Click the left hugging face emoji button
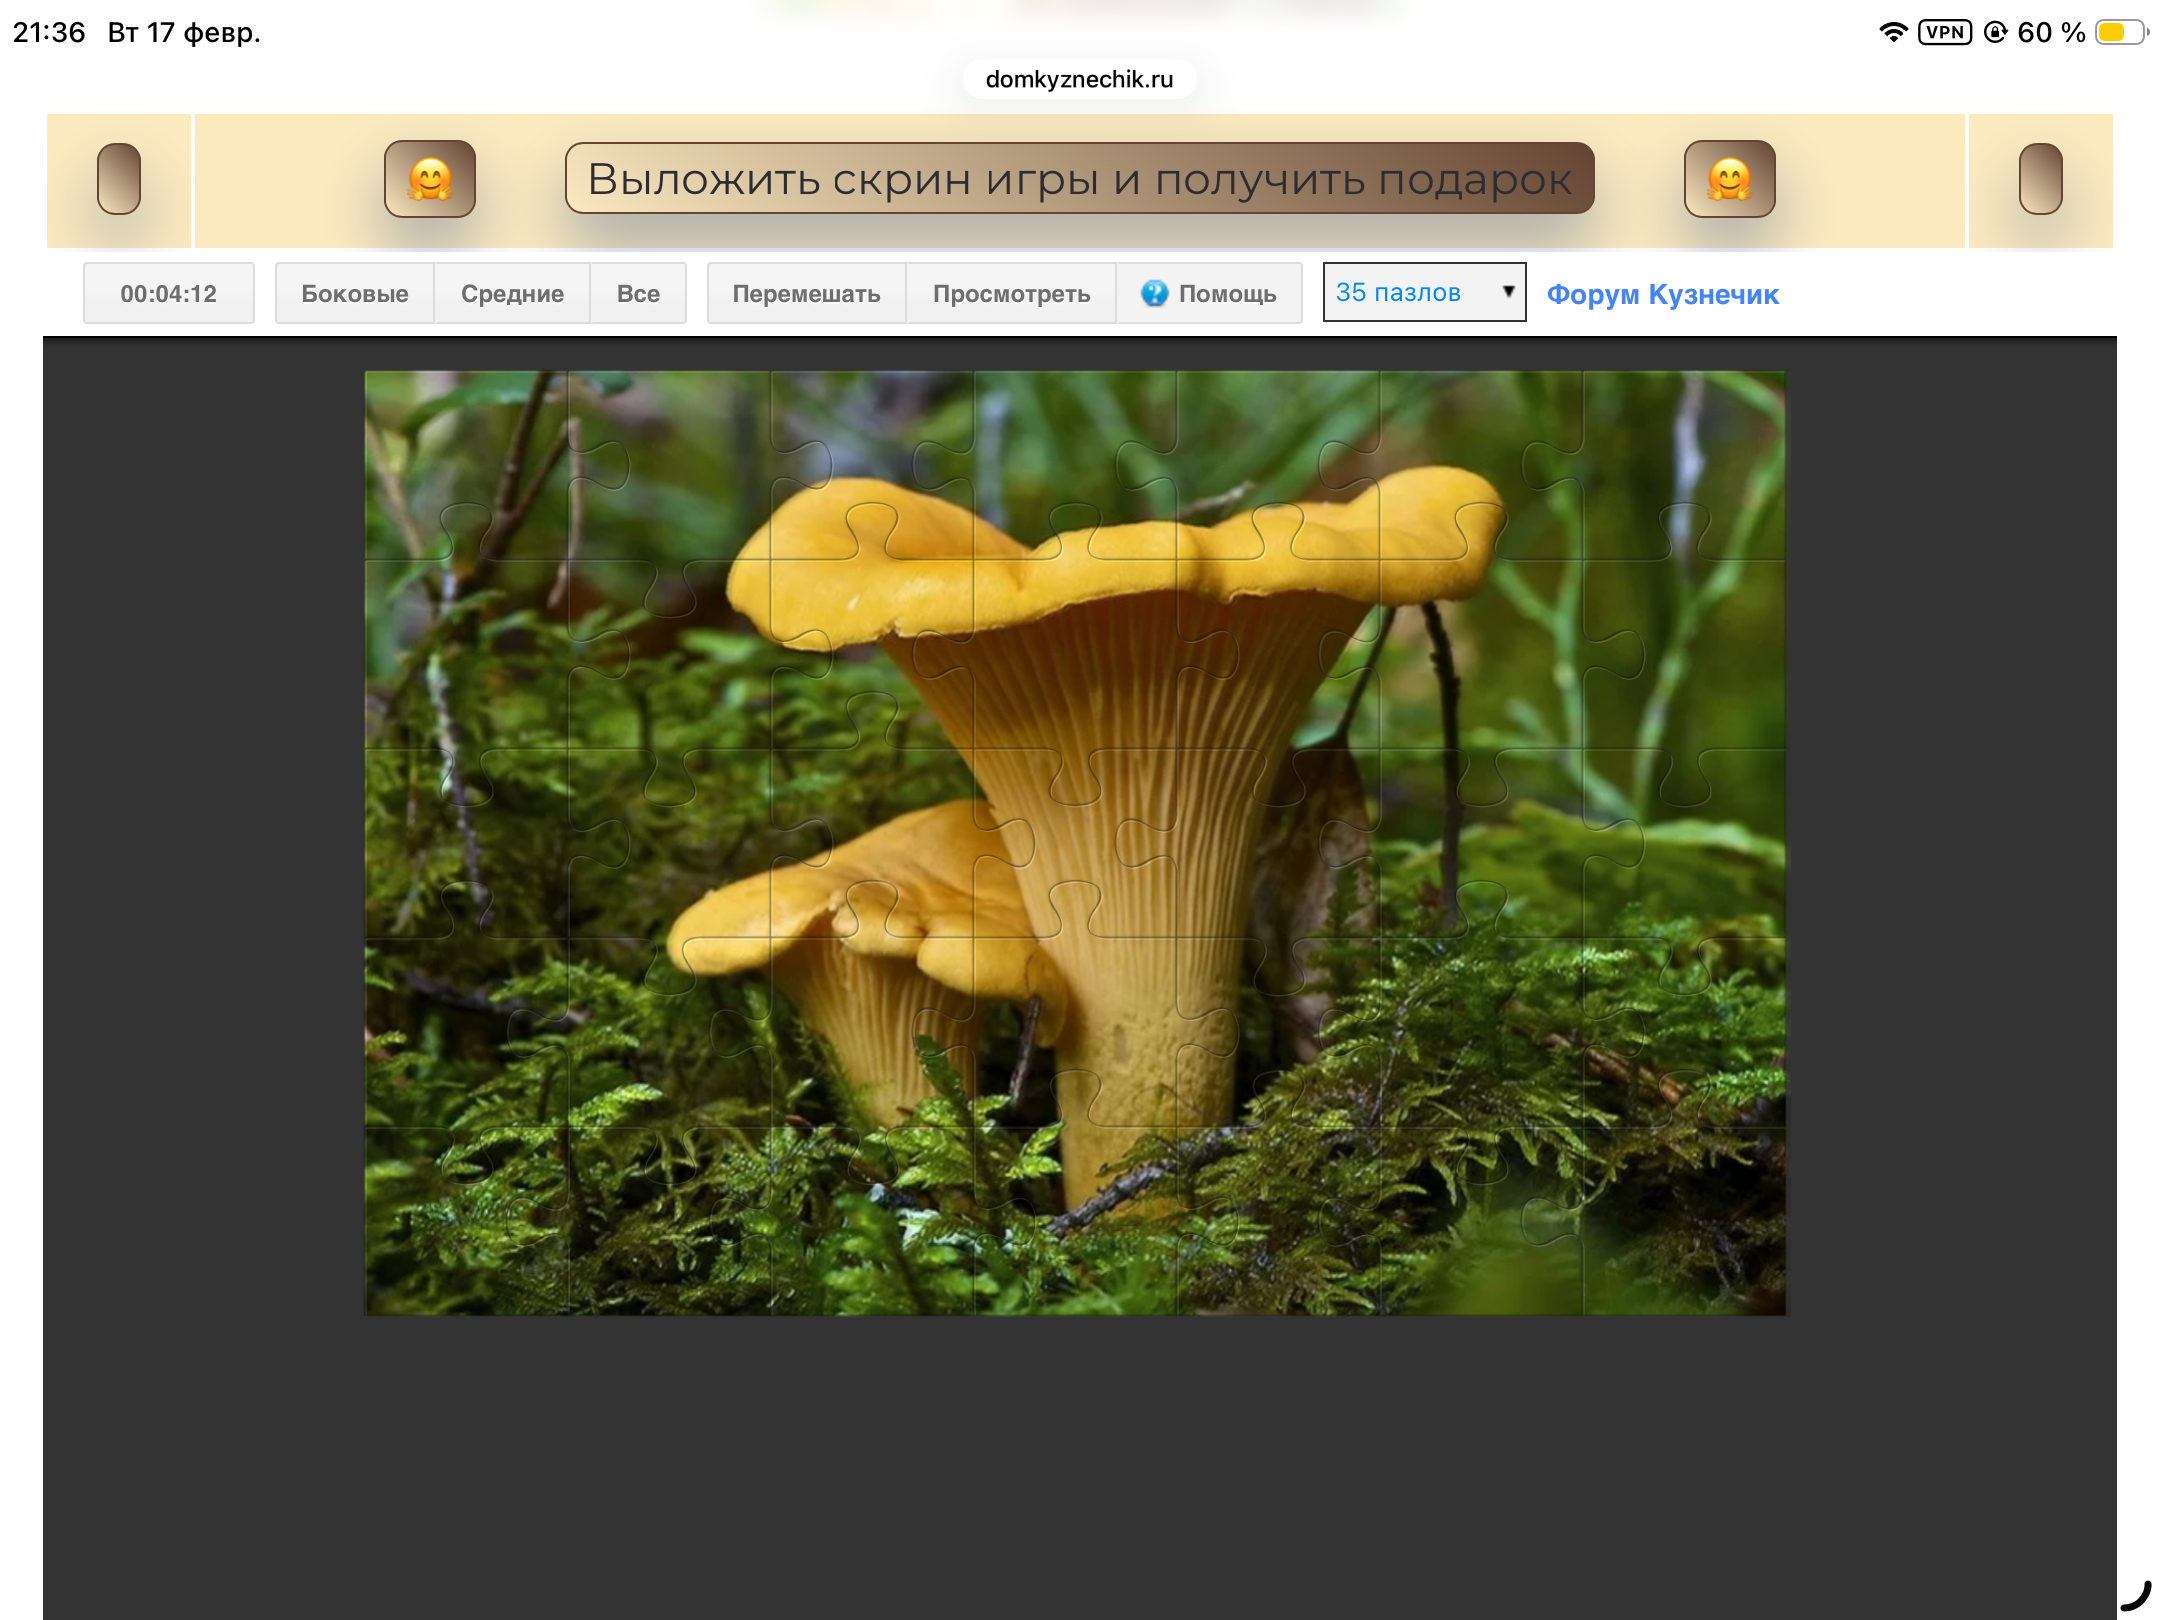2160x1620 pixels. 430,179
